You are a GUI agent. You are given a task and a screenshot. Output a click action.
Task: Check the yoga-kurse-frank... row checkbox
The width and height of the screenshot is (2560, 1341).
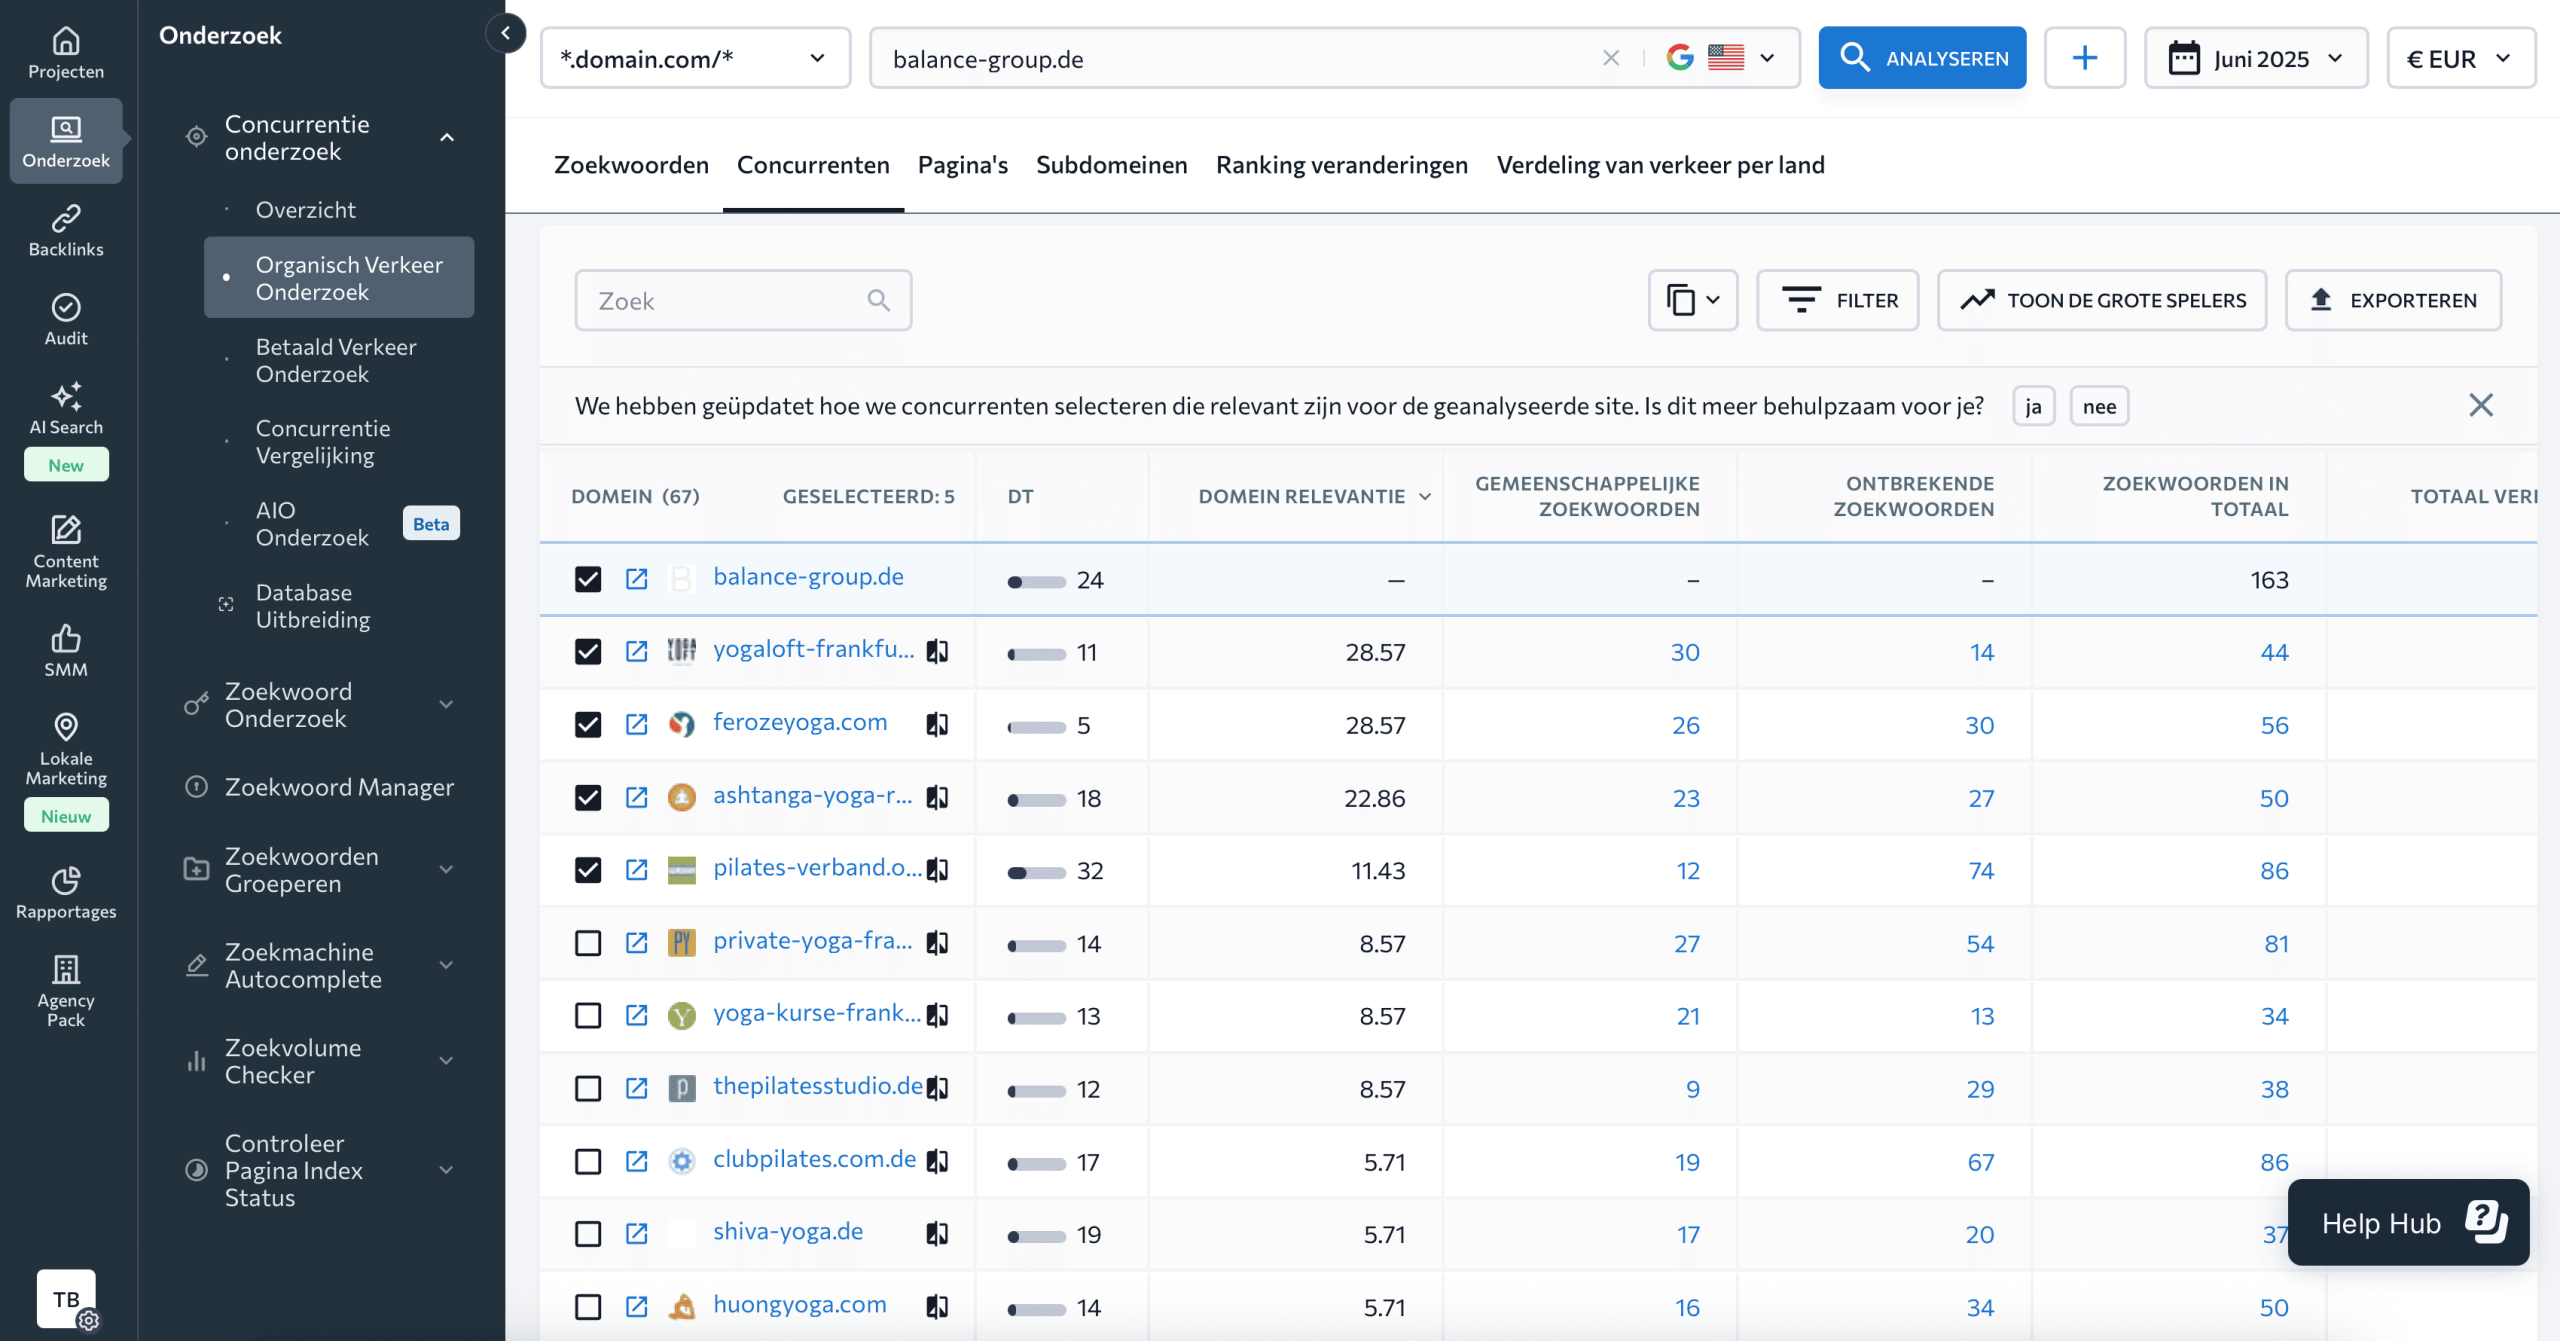point(588,1016)
